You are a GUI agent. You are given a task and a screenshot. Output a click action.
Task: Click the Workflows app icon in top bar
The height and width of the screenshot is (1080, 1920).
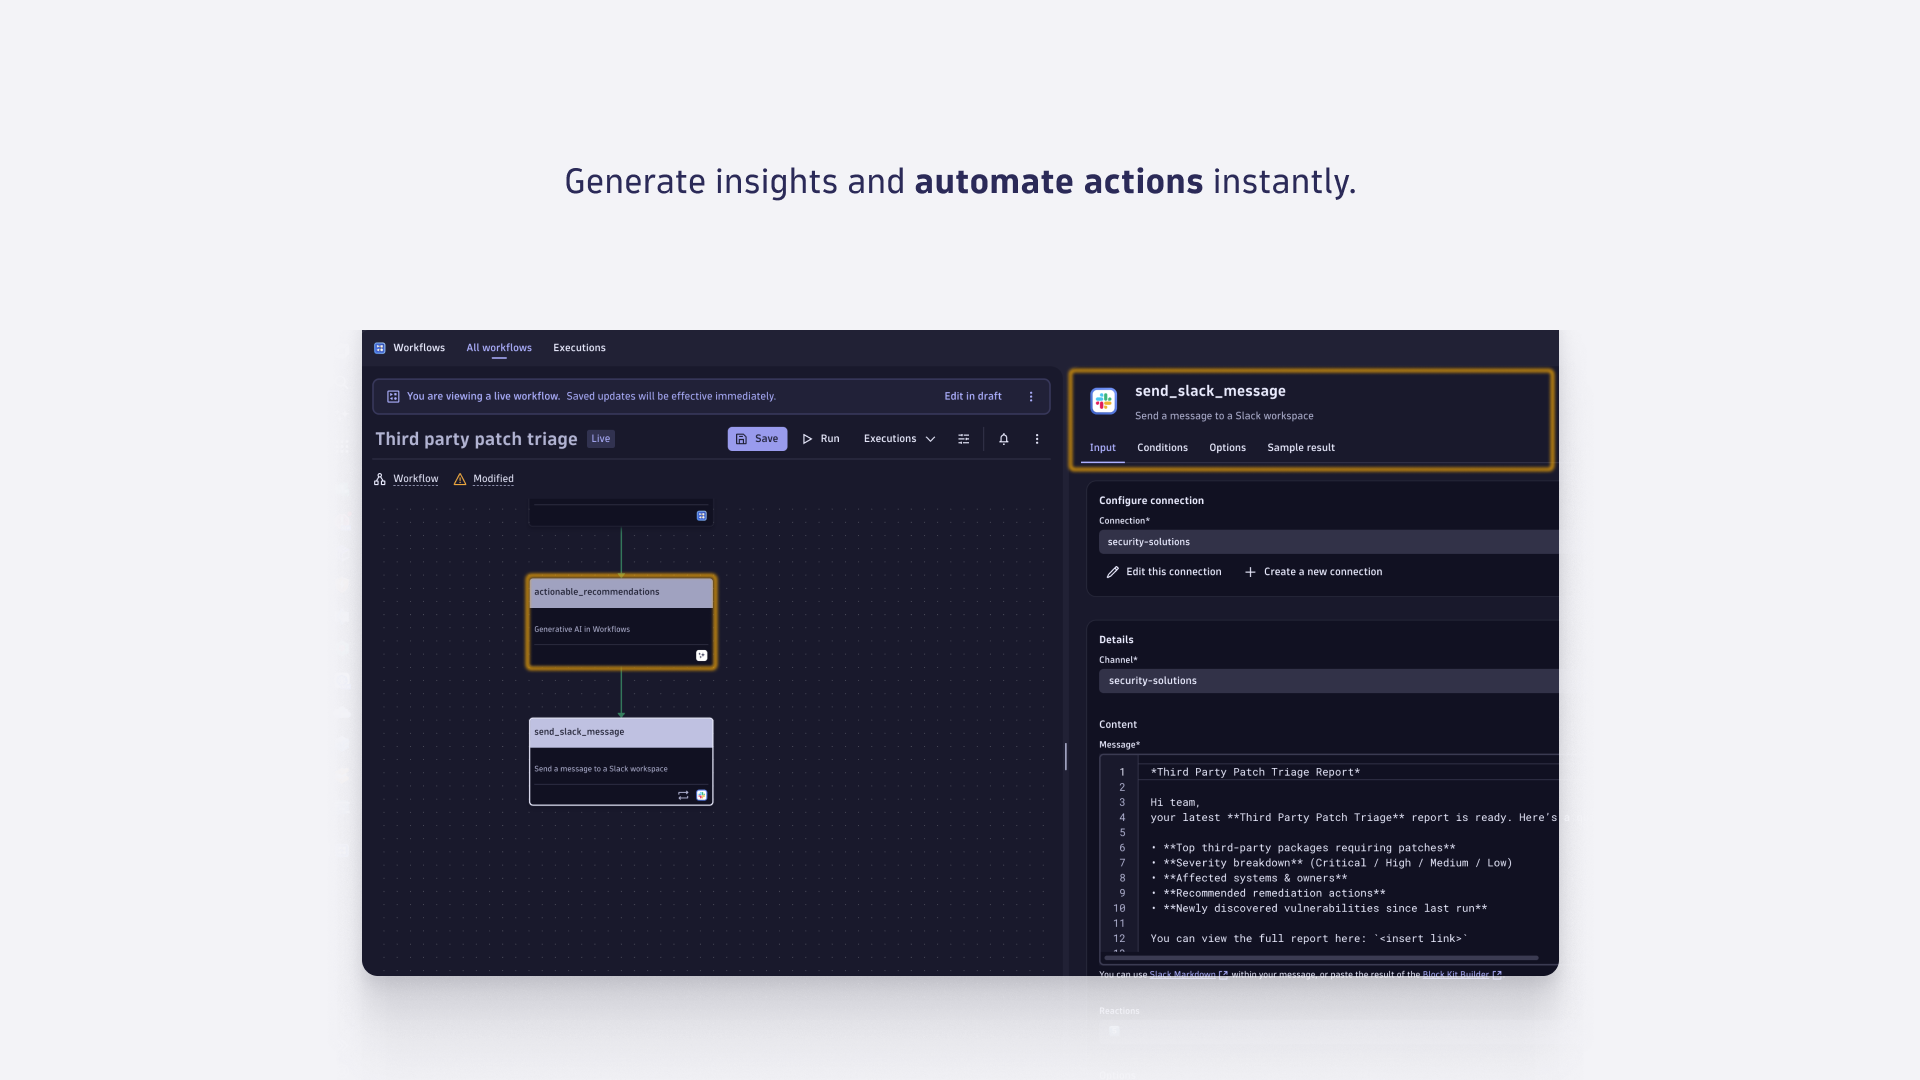(x=379, y=347)
